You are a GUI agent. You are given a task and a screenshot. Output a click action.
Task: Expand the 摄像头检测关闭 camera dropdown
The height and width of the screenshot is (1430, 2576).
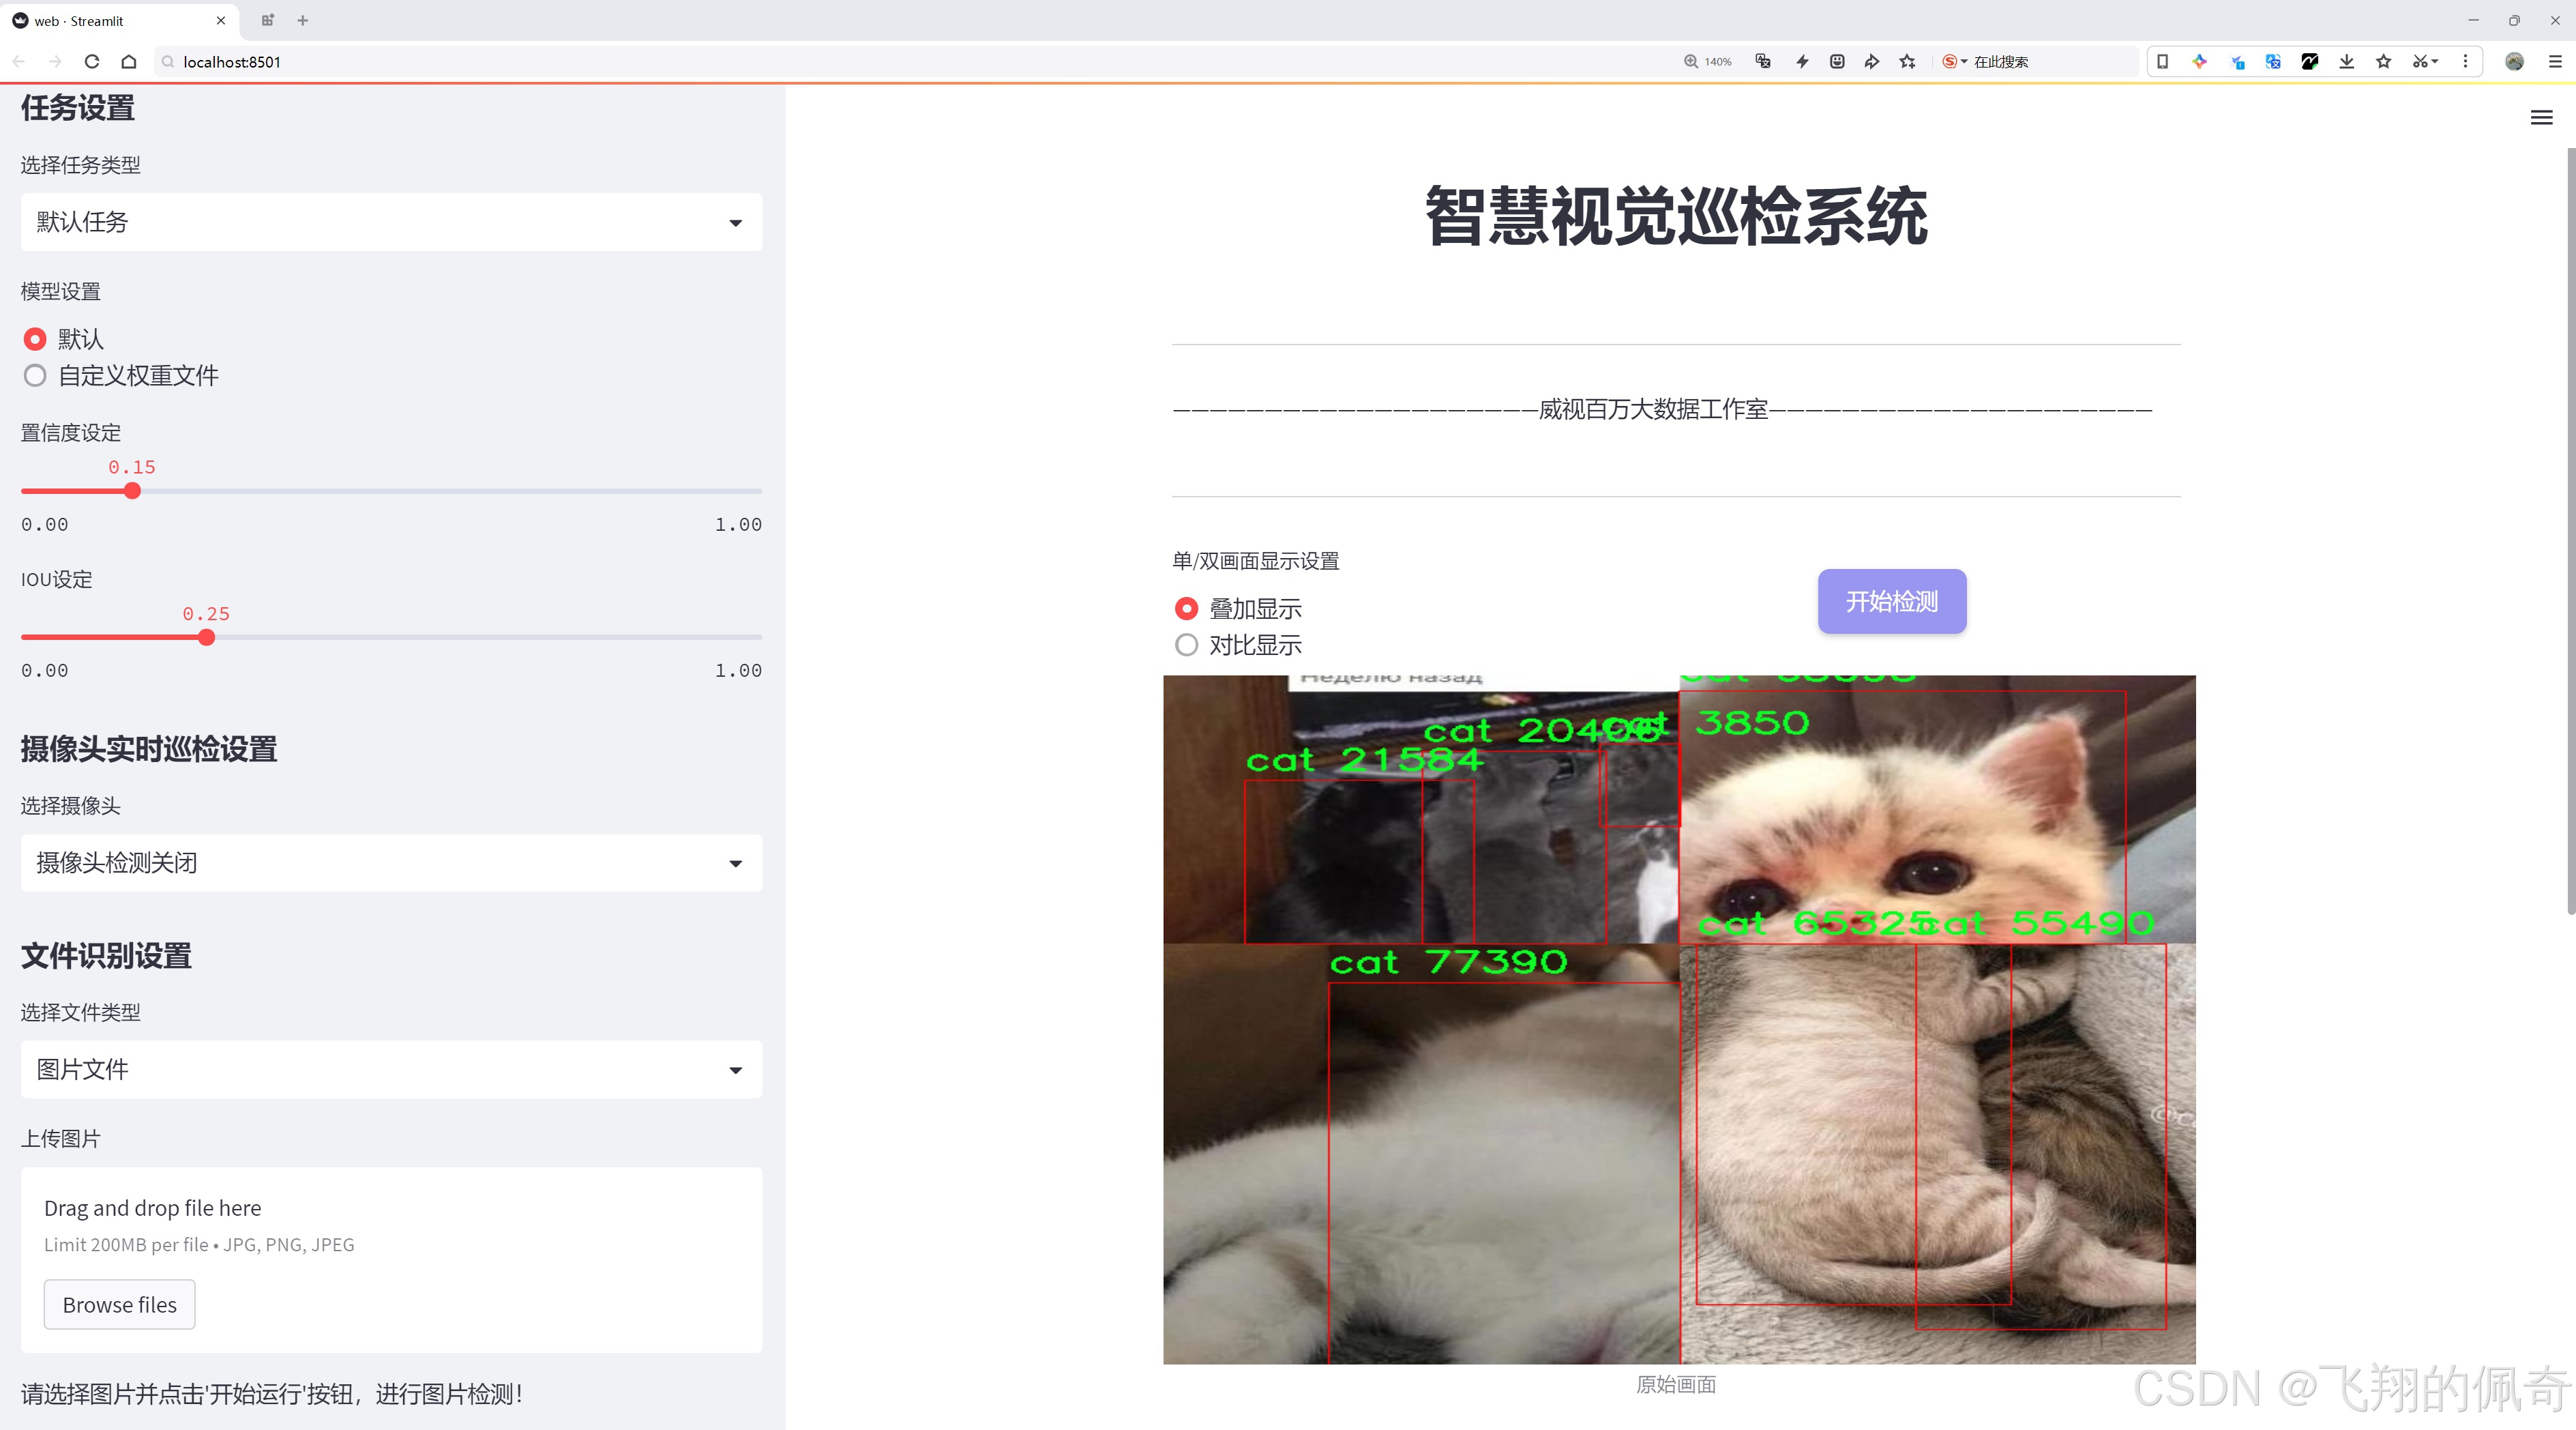click(390, 862)
